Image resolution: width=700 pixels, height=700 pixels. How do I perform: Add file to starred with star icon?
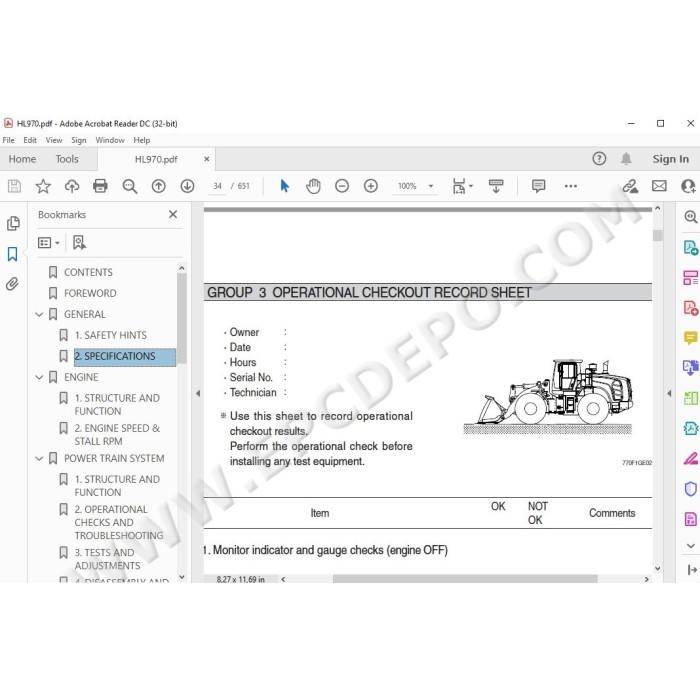[x=43, y=186]
